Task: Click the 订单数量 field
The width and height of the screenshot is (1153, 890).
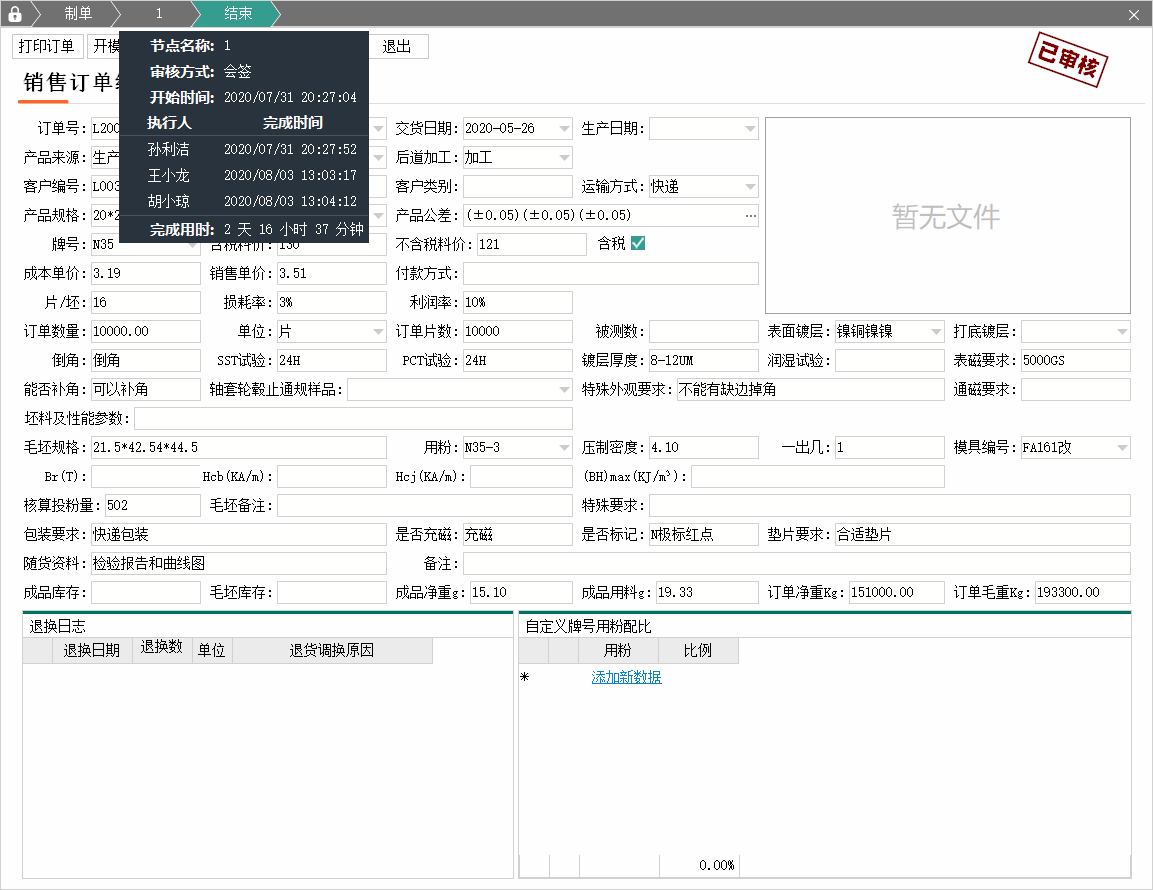Action: pos(146,332)
